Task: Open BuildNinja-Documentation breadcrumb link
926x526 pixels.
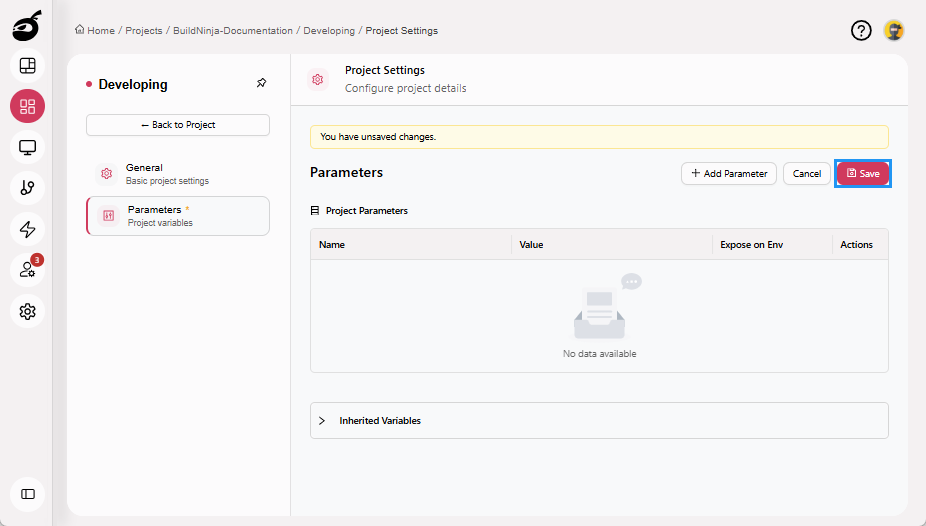Action: (x=233, y=31)
